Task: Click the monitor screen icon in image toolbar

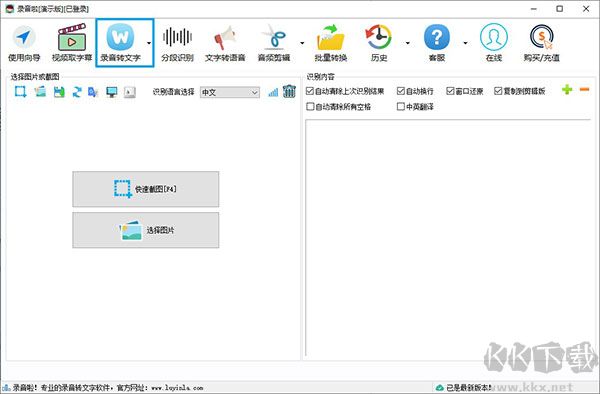Action: 112,92
